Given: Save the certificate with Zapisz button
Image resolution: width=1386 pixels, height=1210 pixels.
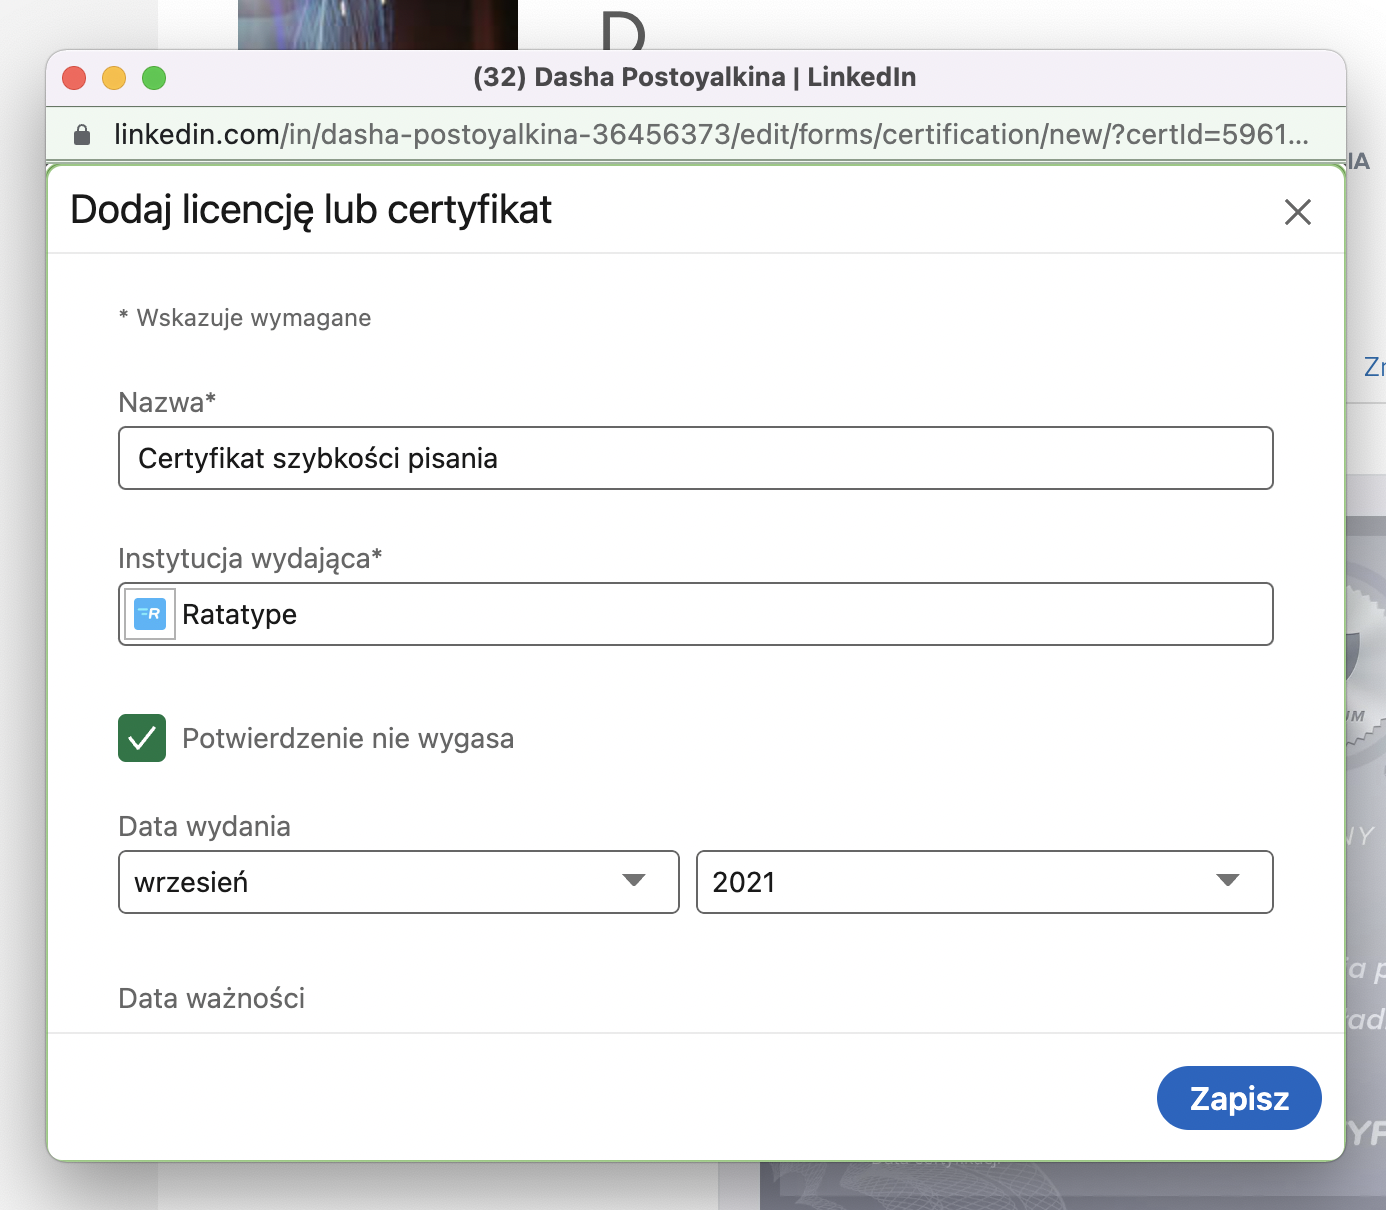Looking at the screenshot, I should pos(1239,1098).
